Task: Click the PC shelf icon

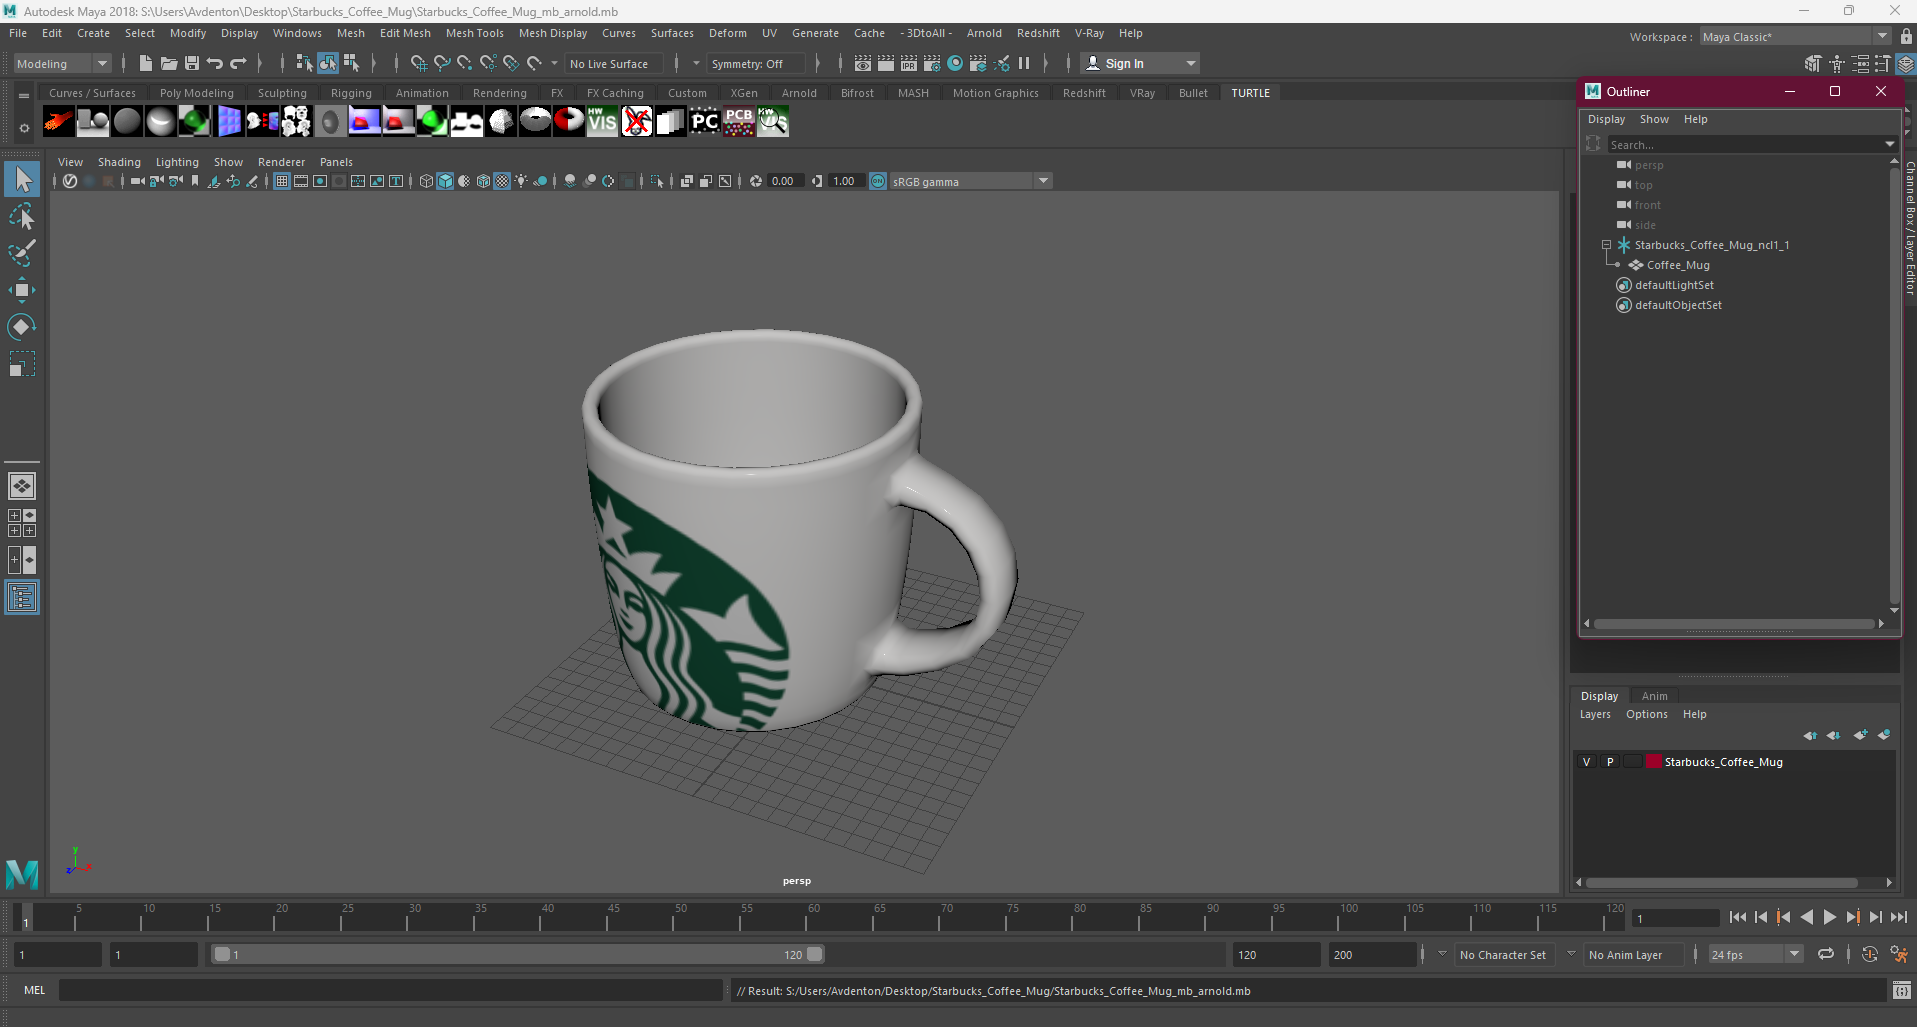Action: pos(705,122)
